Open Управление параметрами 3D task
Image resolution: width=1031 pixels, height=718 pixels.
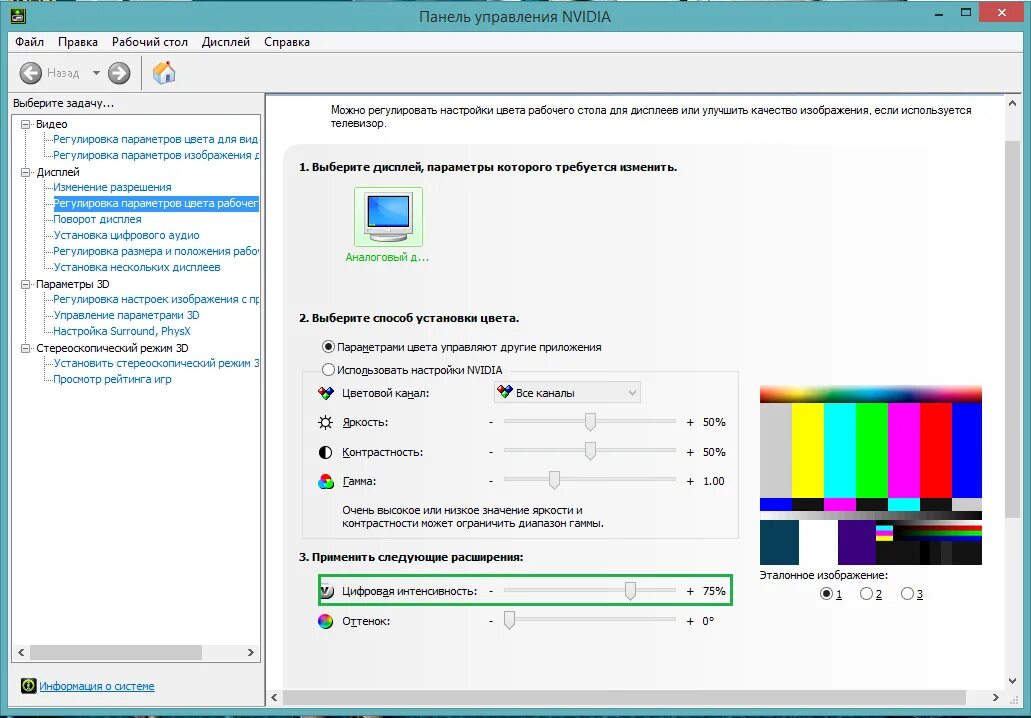126,315
